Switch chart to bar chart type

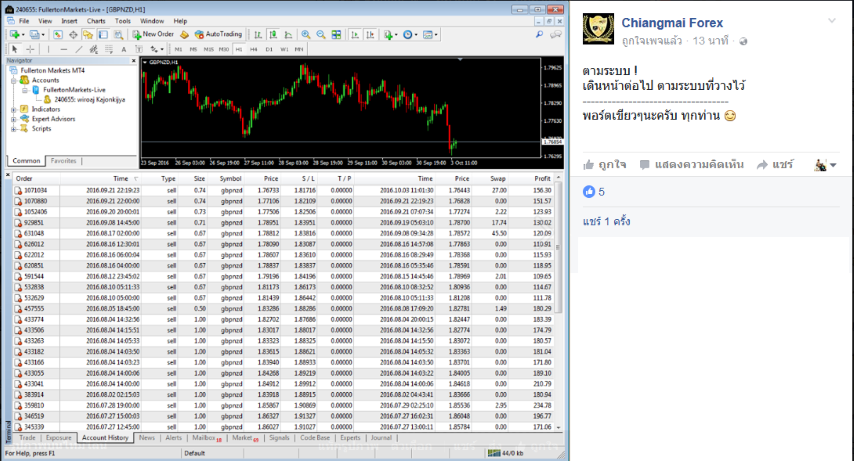(258, 34)
